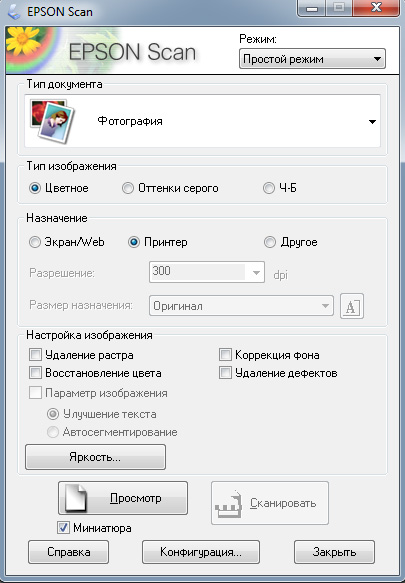This screenshot has width=405, height=583.
Task: Select the Автосегментирование option
Action: [x=53, y=432]
